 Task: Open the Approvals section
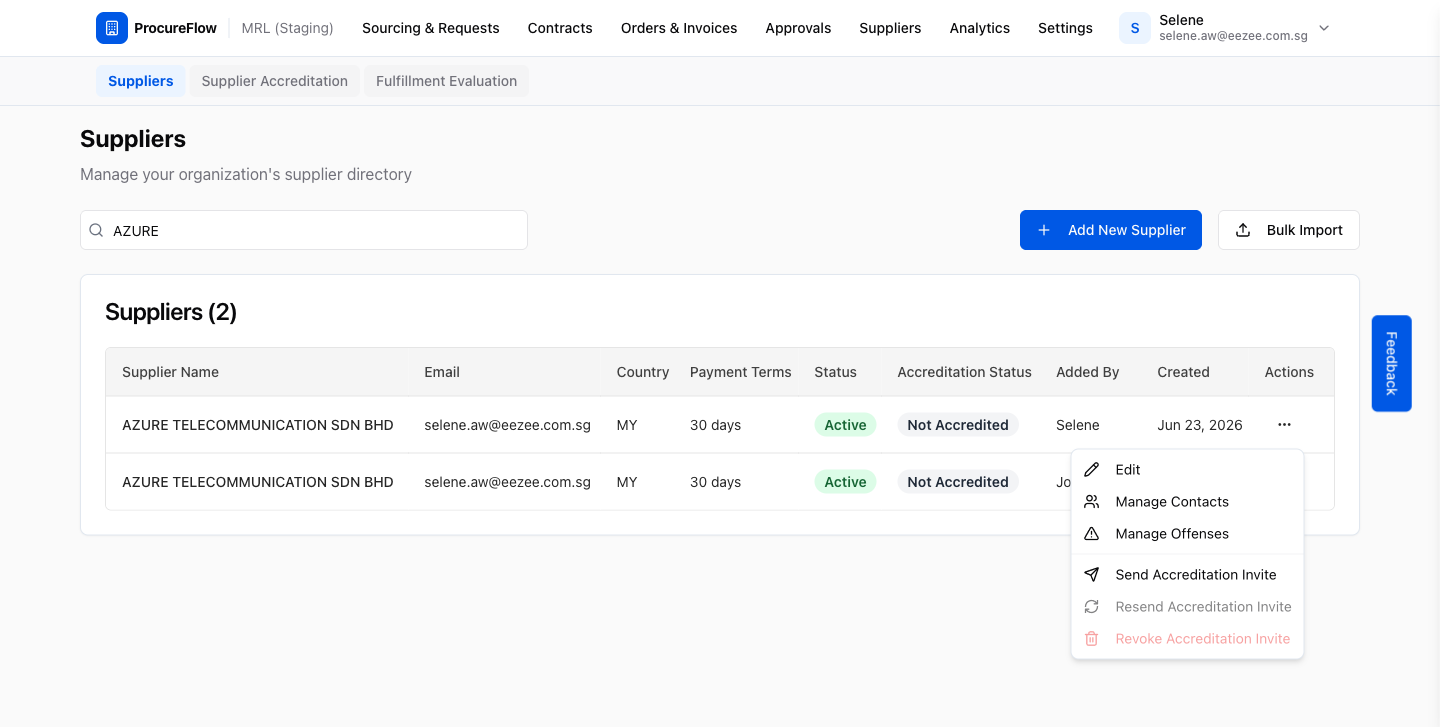pos(798,28)
